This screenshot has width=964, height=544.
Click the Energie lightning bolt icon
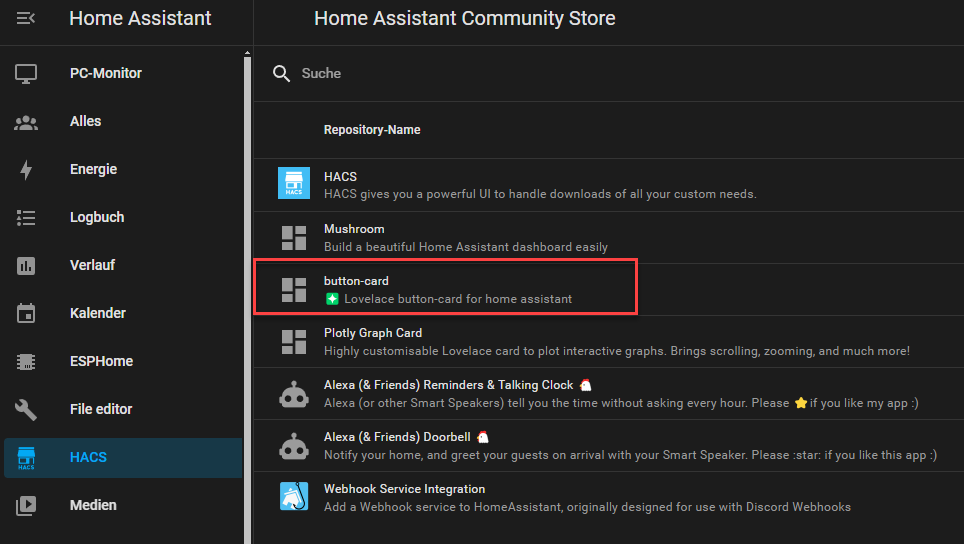pyautogui.click(x=26, y=169)
